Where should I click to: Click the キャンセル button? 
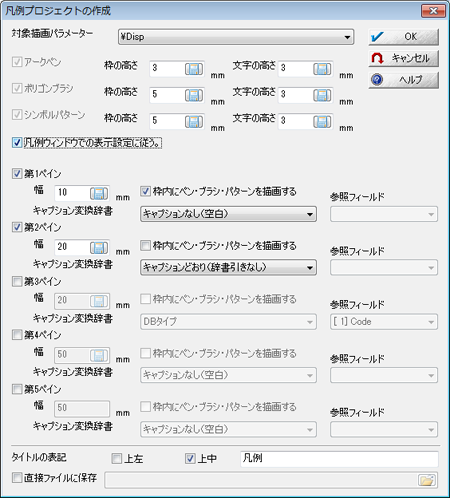(403, 58)
